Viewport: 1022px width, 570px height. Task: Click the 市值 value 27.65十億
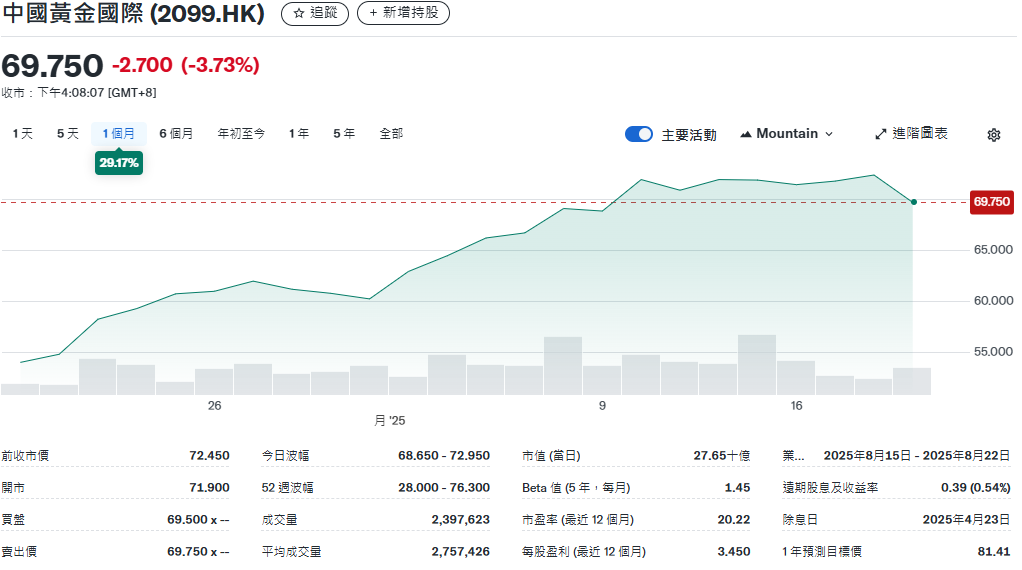click(722, 456)
